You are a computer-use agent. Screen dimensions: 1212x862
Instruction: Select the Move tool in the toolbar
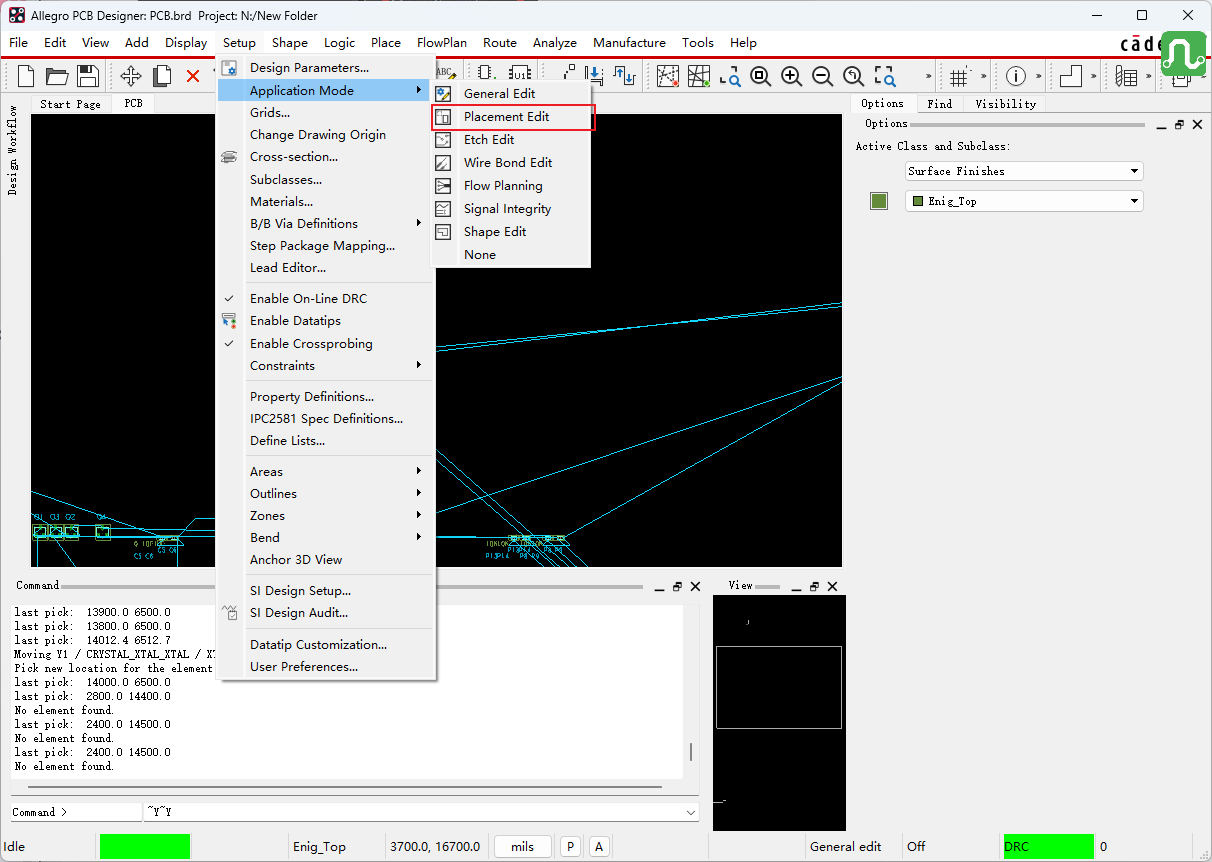click(x=131, y=76)
